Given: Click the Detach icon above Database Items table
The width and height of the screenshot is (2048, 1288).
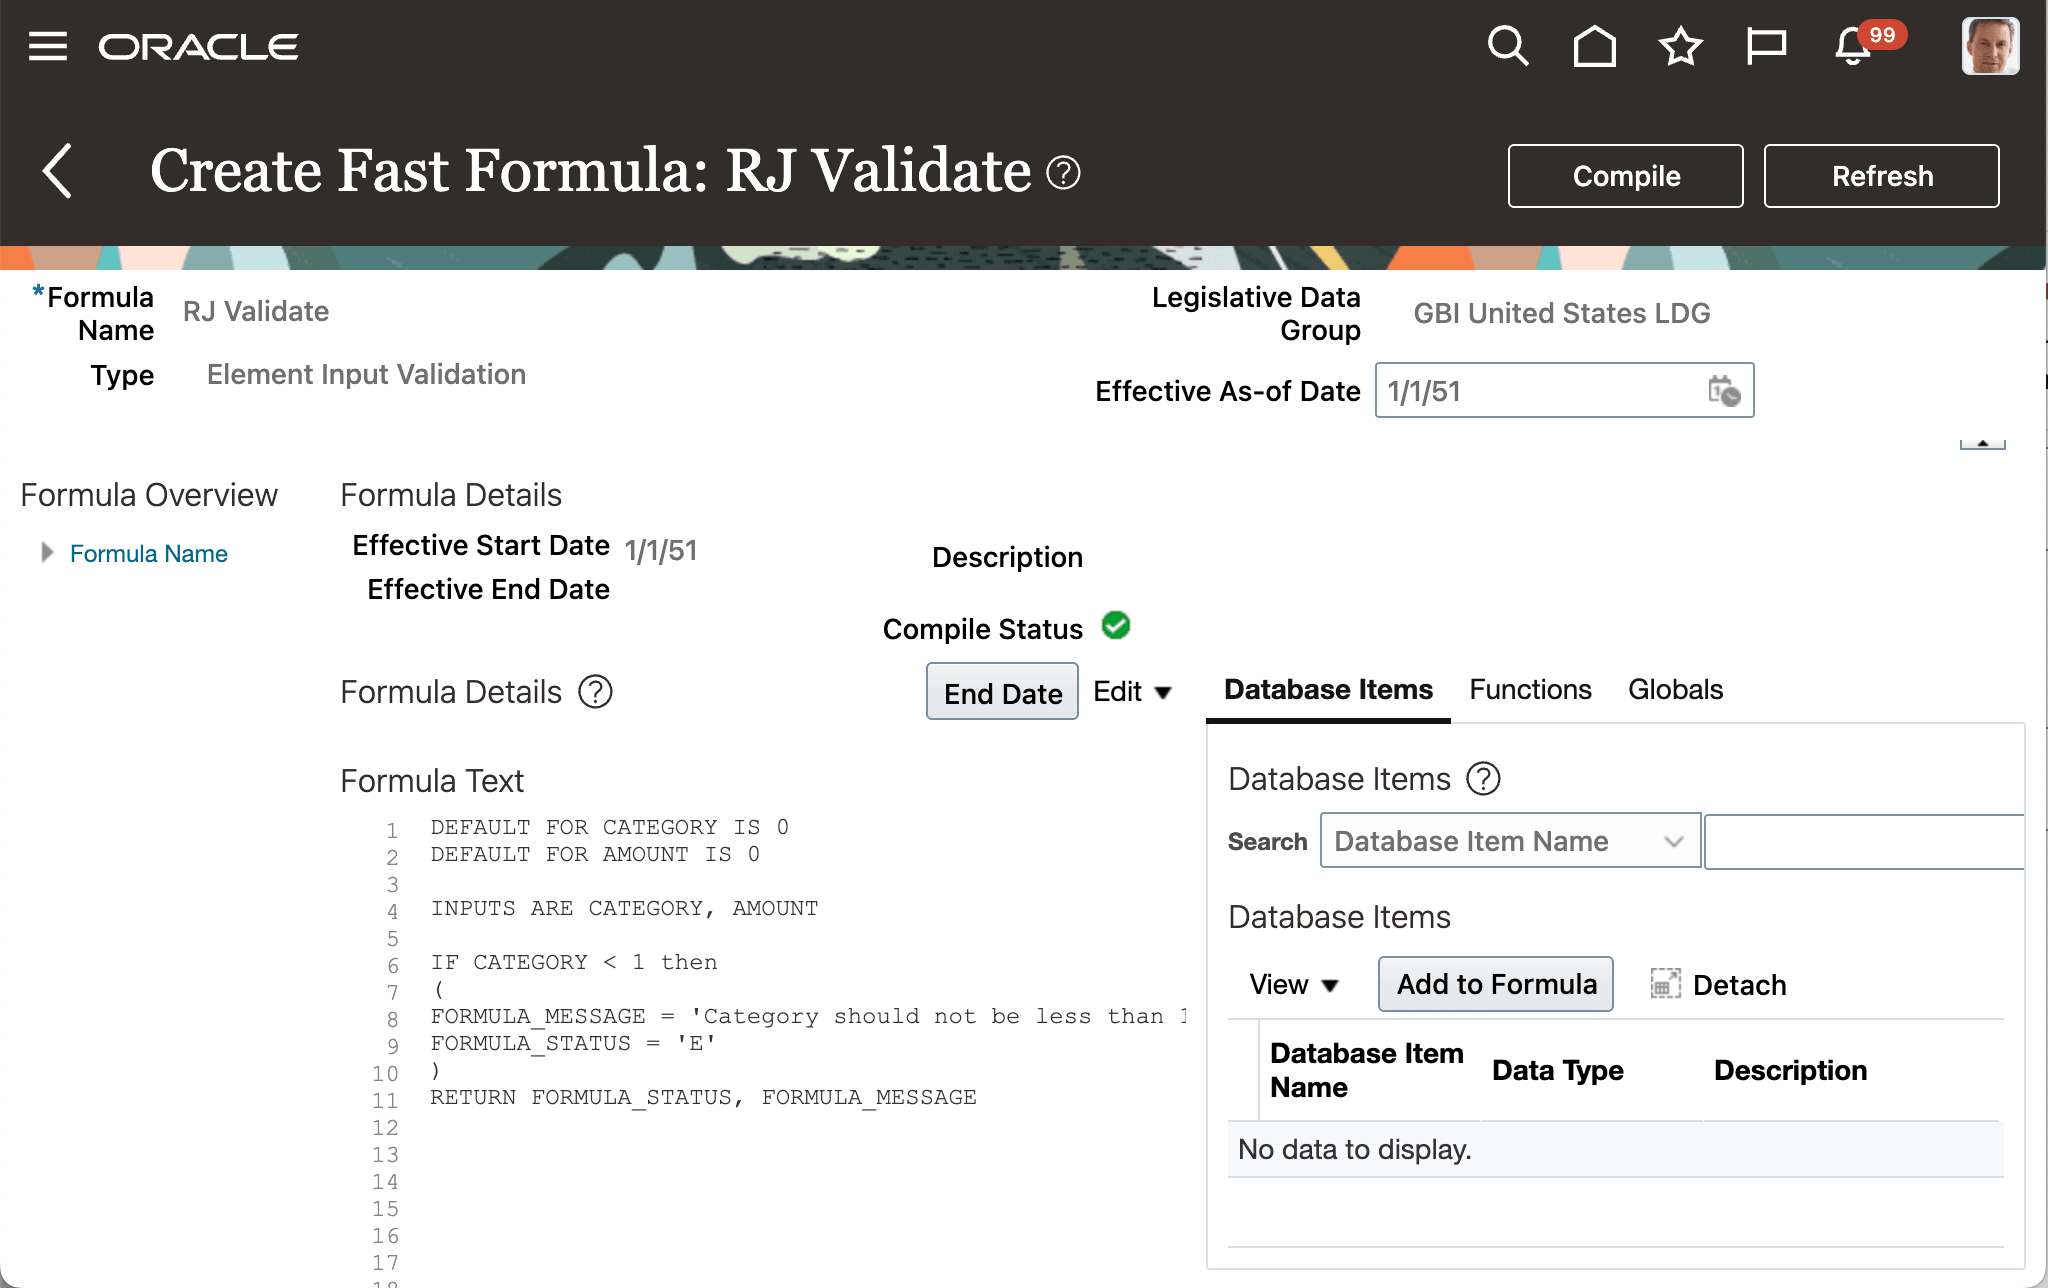Looking at the screenshot, I should tap(1662, 984).
